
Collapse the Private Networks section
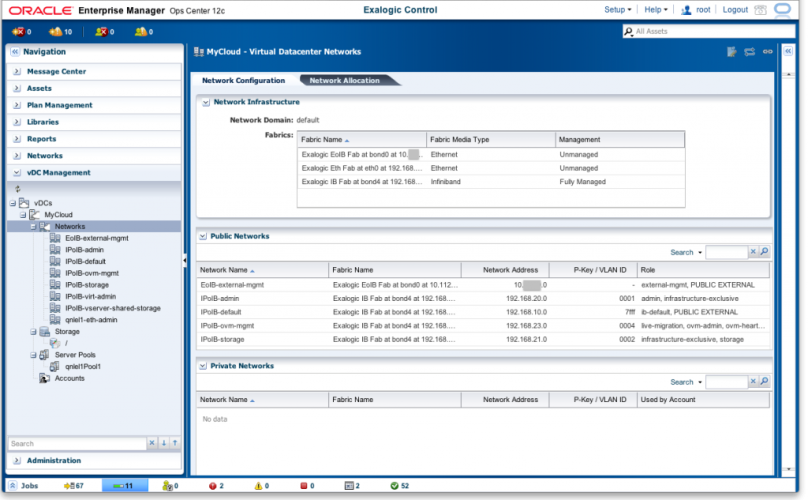pos(203,366)
